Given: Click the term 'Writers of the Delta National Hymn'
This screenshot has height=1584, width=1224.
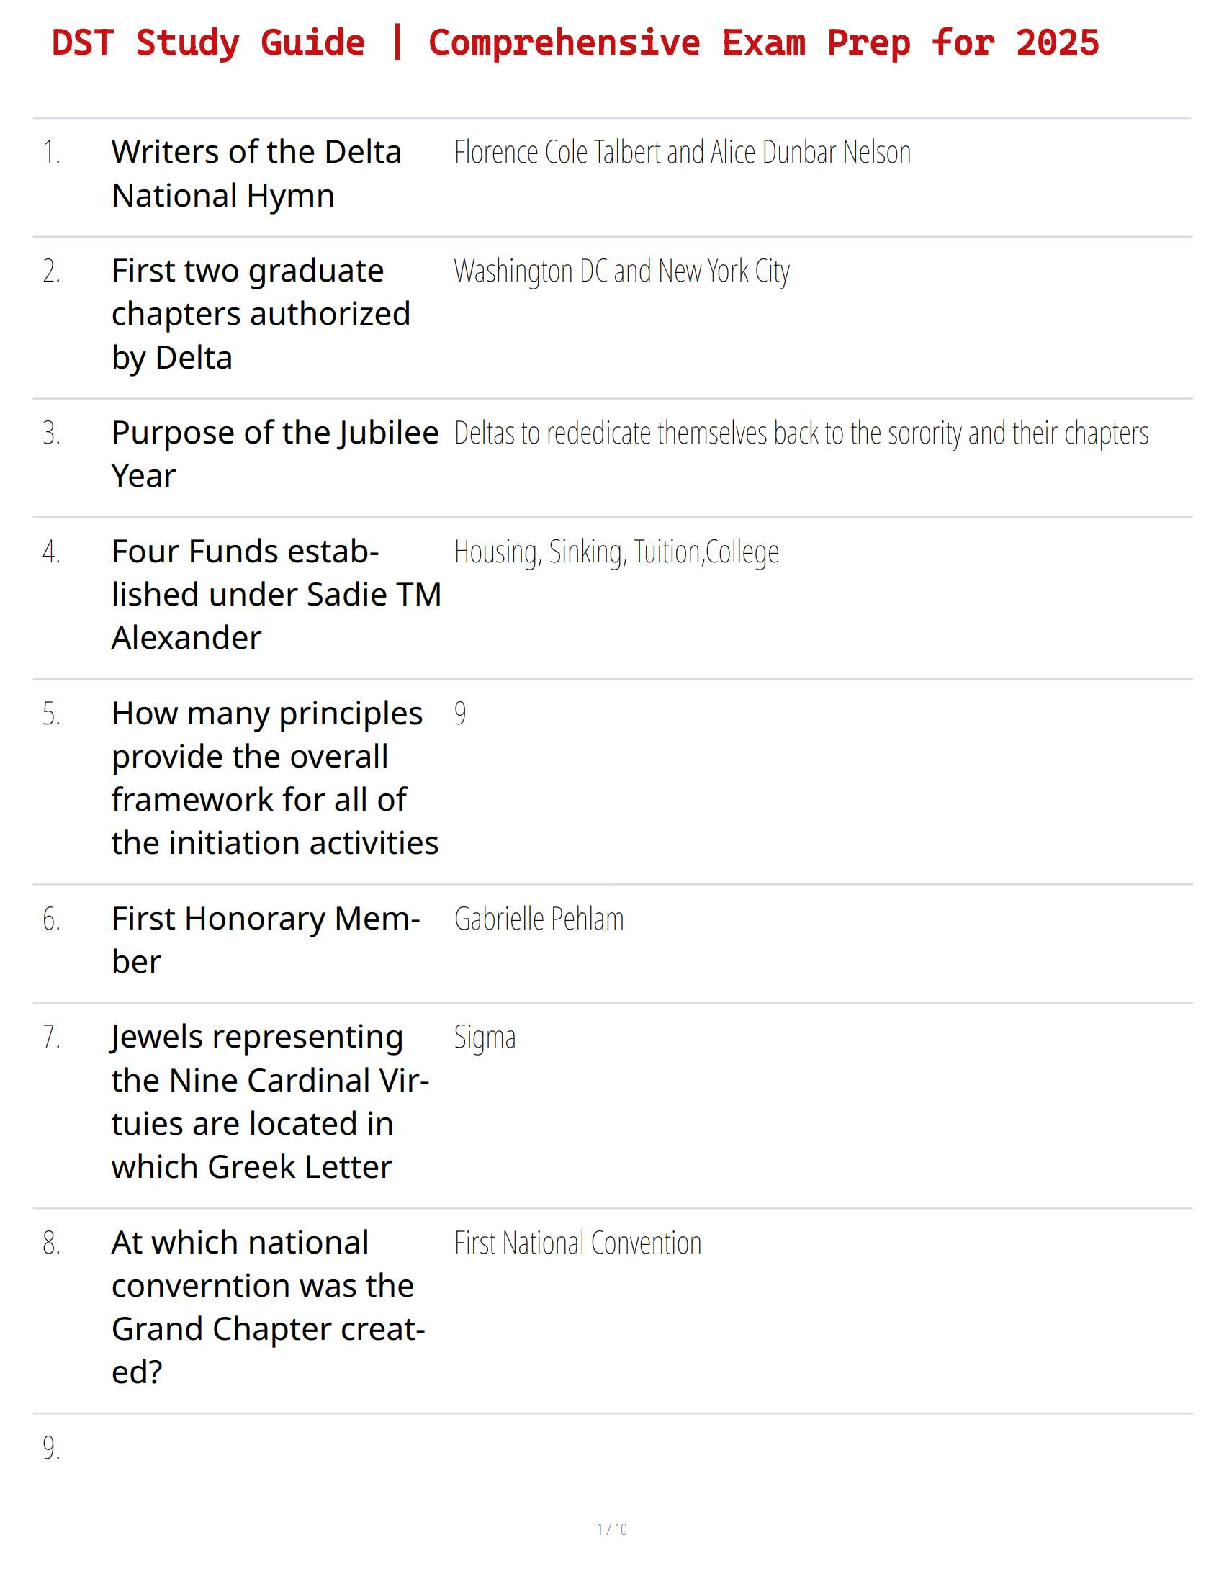Looking at the screenshot, I should tap(256, 174).
